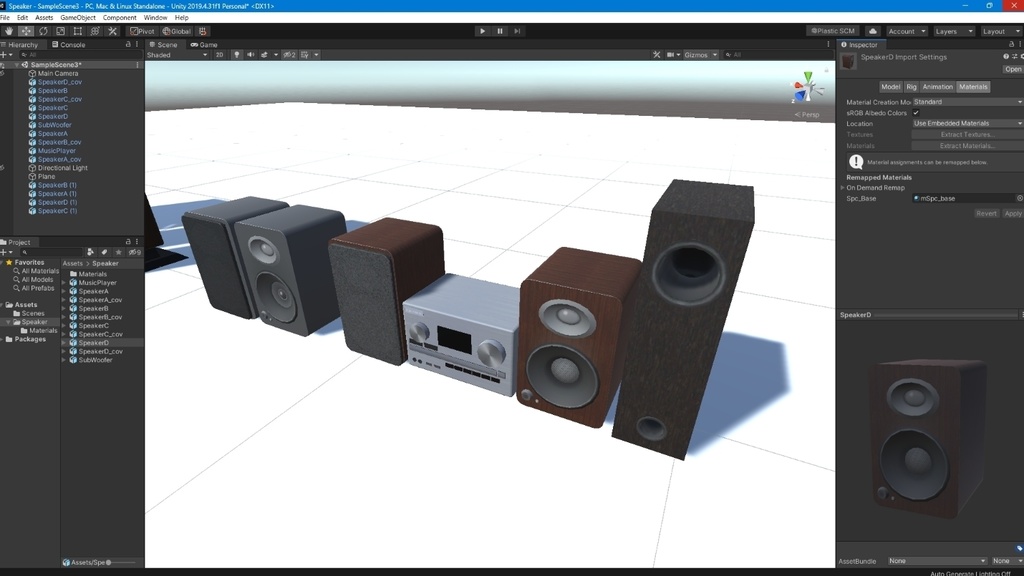Click the Step frame button
1024x576 pixels.
pos(517,31)
